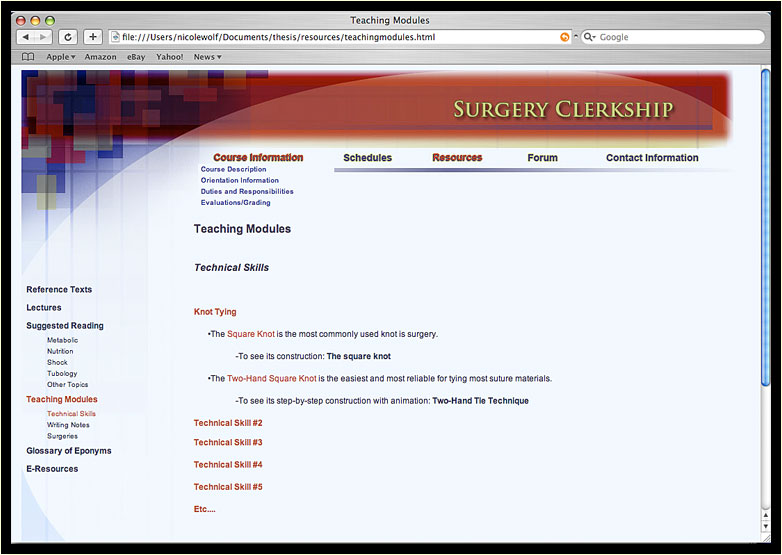Click into the Google search field
This screenshot has height=555, width=782.
[x=673, y=37]
